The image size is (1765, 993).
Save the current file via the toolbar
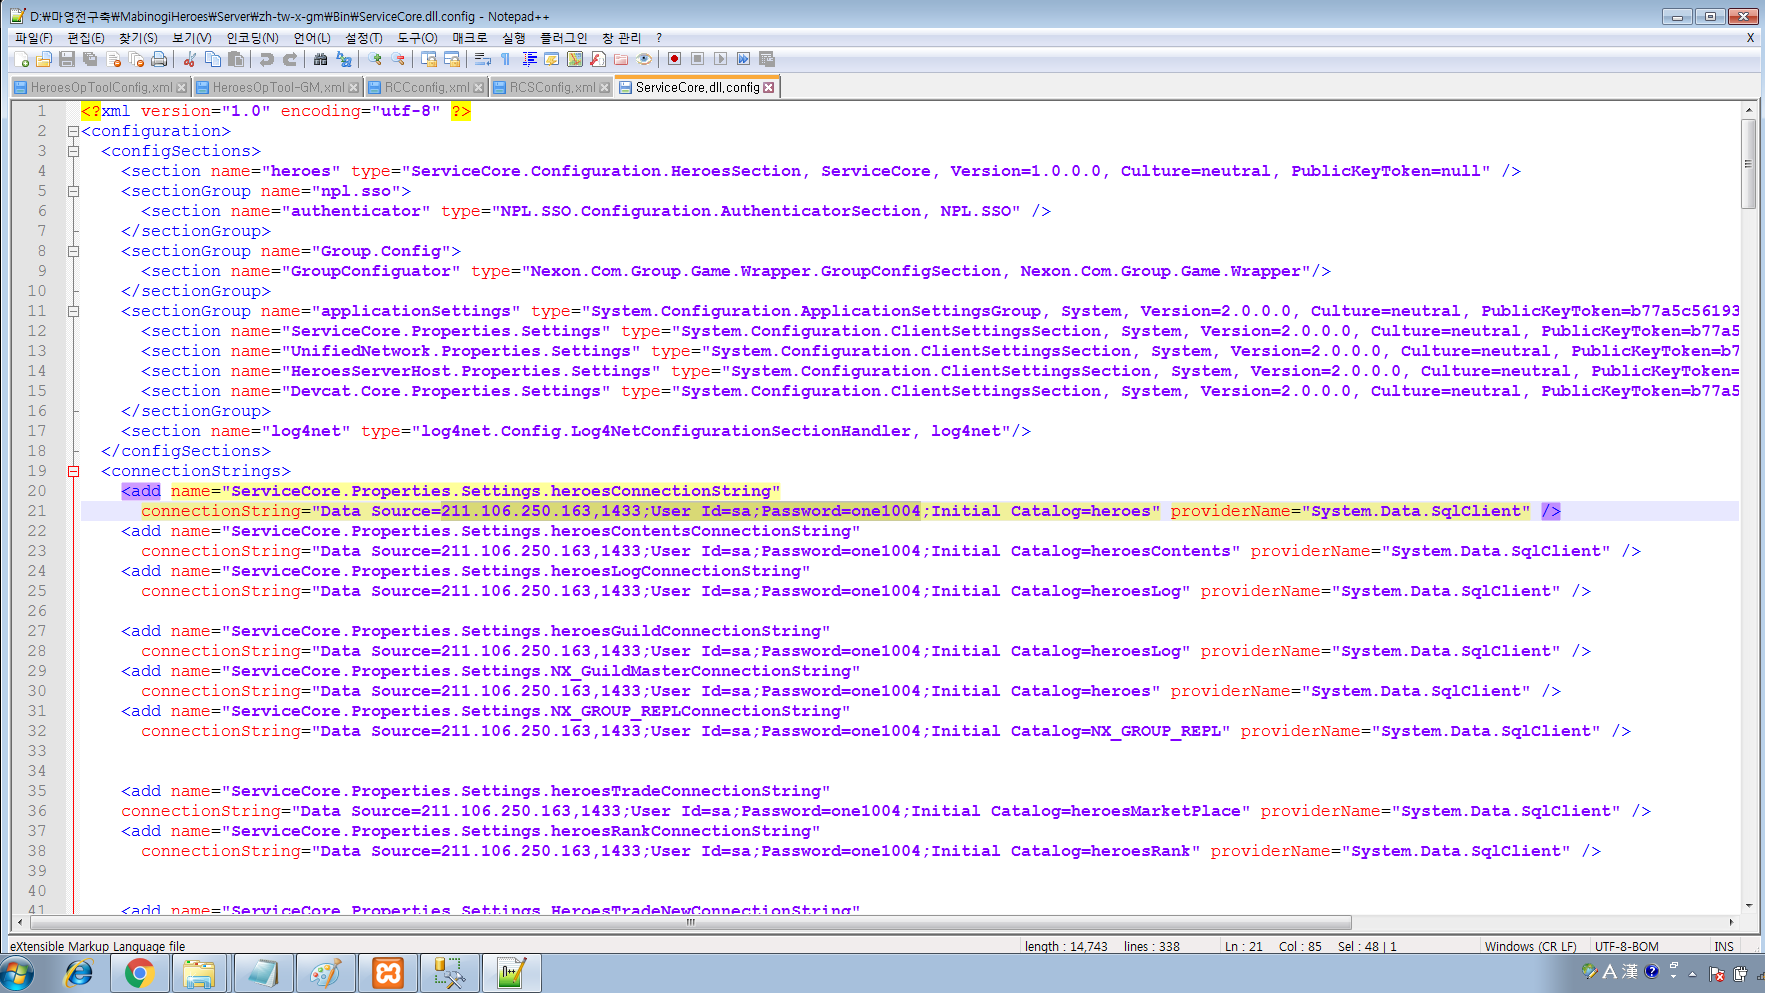67,59
